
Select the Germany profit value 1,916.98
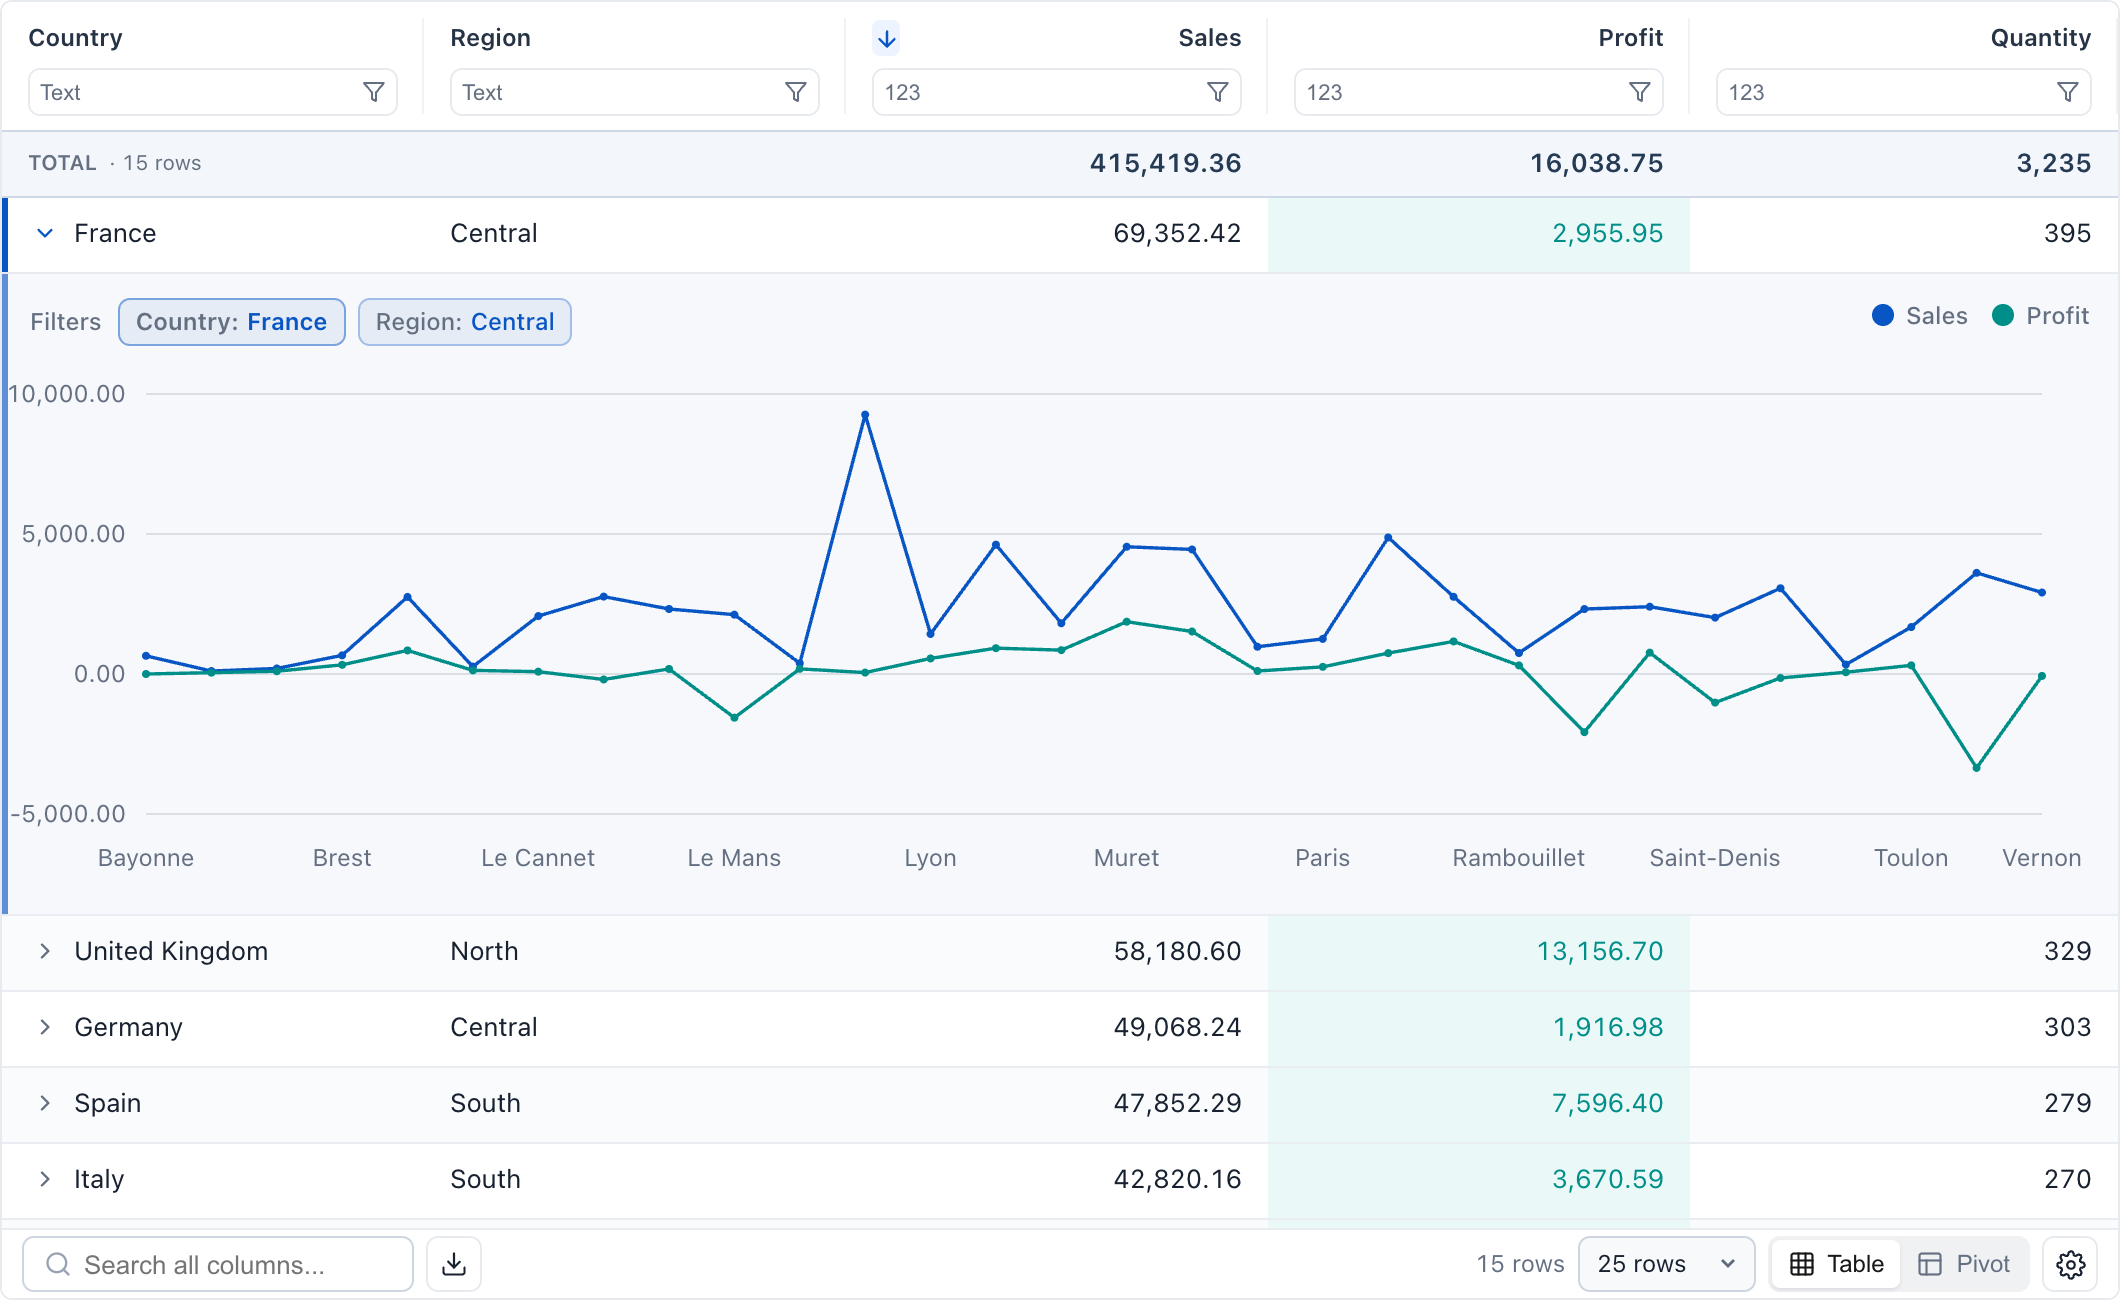point(1608,1027)
